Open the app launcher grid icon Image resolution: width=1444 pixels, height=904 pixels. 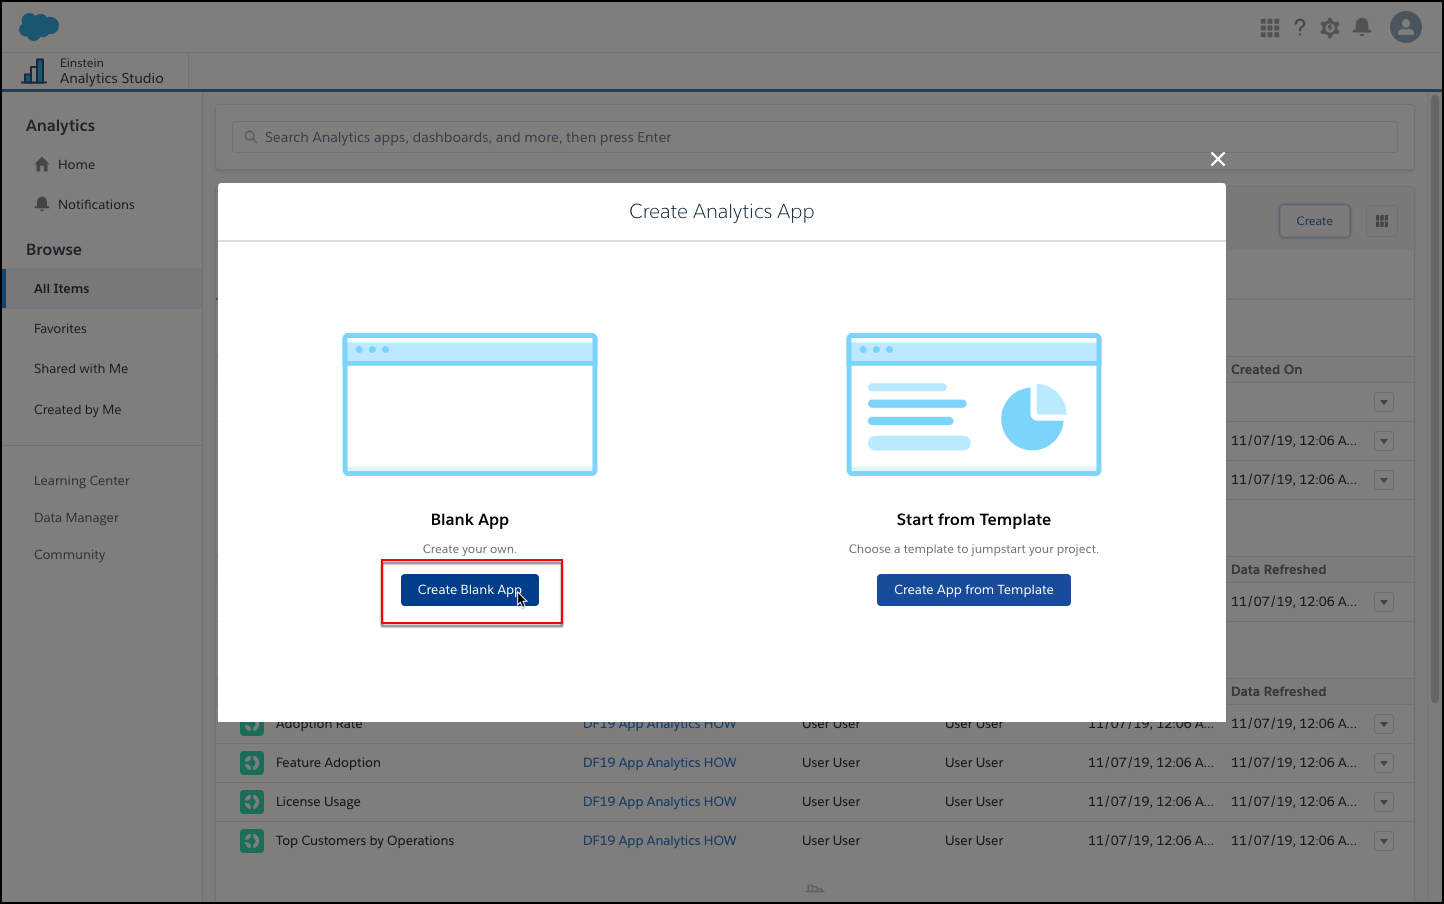(1270, 28)
